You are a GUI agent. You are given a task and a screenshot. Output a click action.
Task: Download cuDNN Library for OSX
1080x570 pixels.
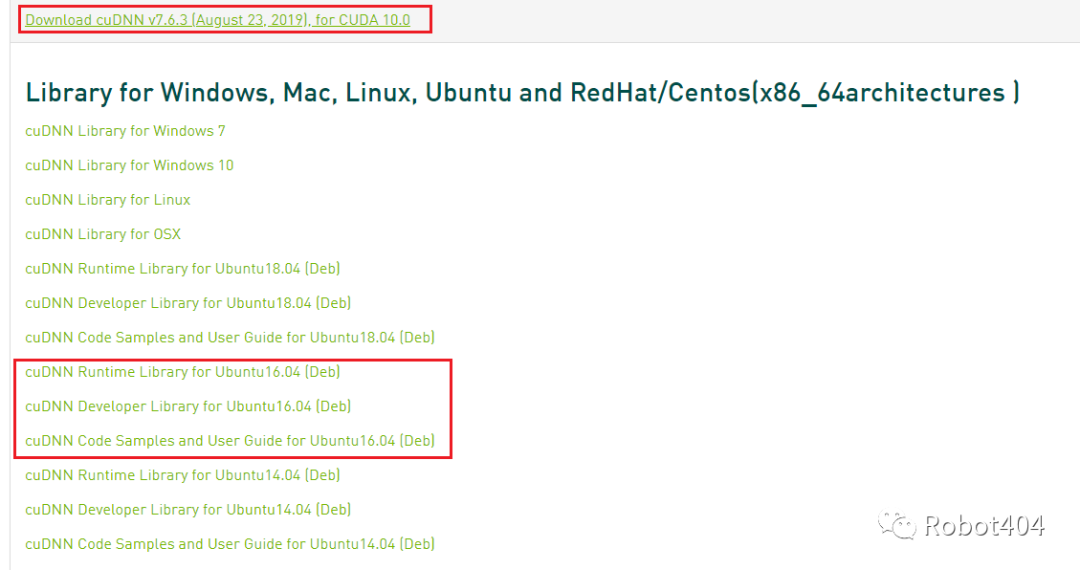[103, 234]
